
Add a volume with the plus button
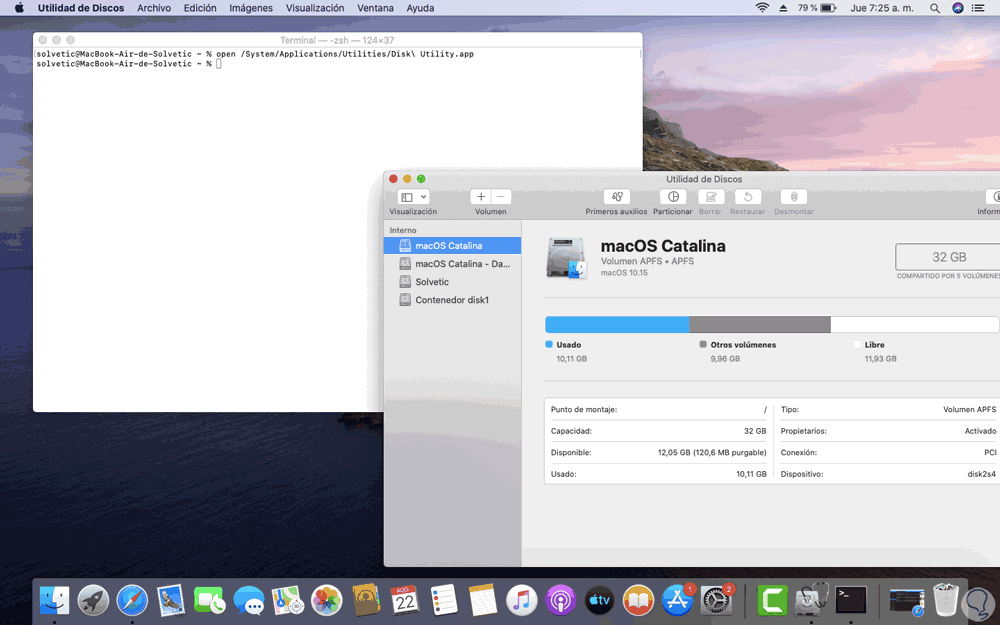pyautogui.click(x=481, y=197)
